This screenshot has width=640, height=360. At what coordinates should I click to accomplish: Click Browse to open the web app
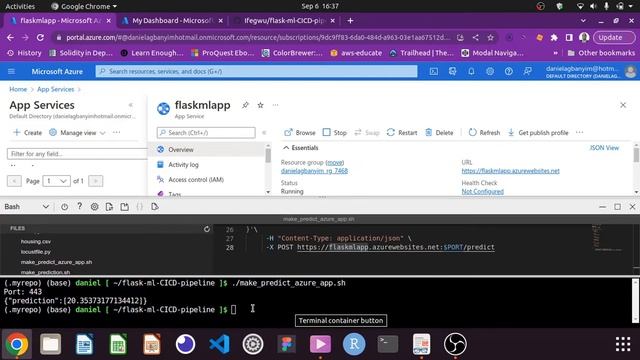300,133
